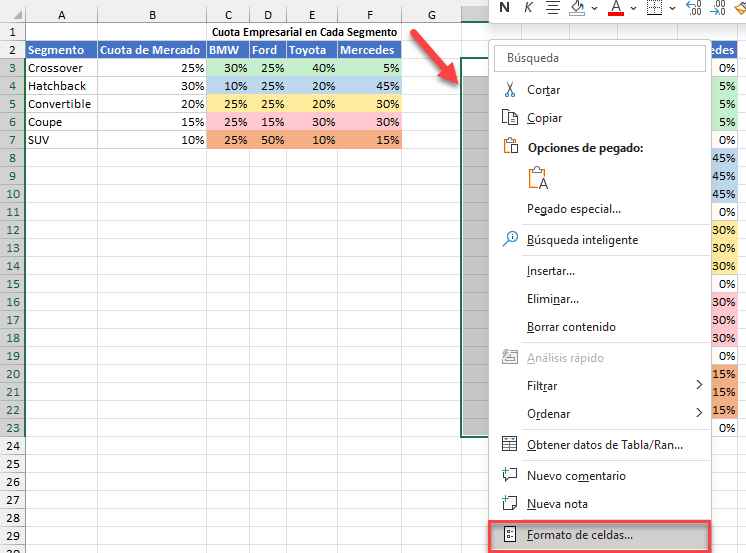Click the paste keep-text-only icon
The height and width of the screenshot is (553, 746).
[x=538, y=178]
